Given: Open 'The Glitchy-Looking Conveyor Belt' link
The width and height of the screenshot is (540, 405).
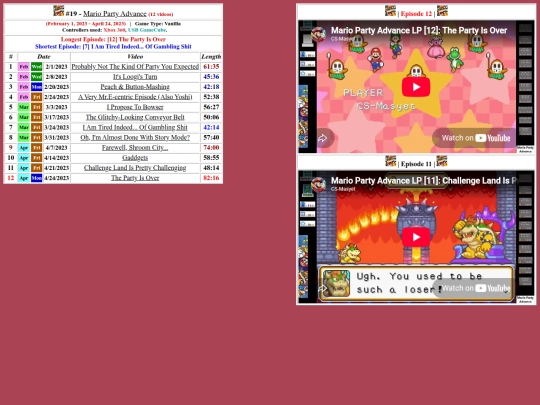Looking at the screenshot, I should tap(135, 117).
